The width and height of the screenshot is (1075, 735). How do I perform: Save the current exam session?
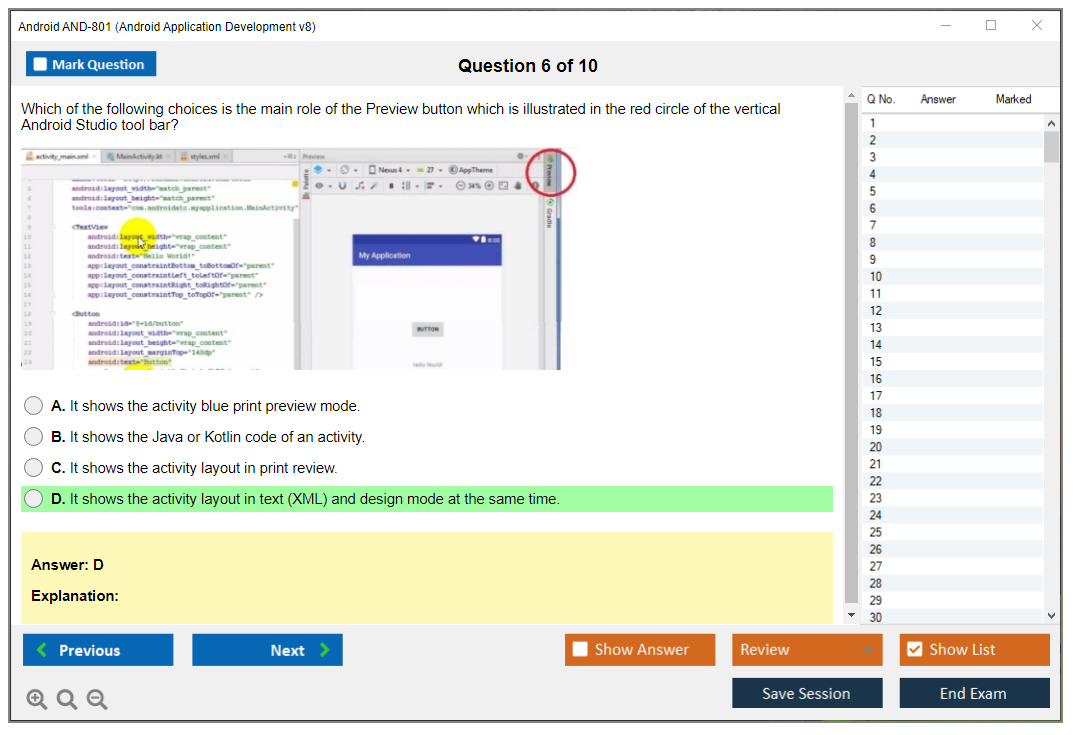coord(806,693)
